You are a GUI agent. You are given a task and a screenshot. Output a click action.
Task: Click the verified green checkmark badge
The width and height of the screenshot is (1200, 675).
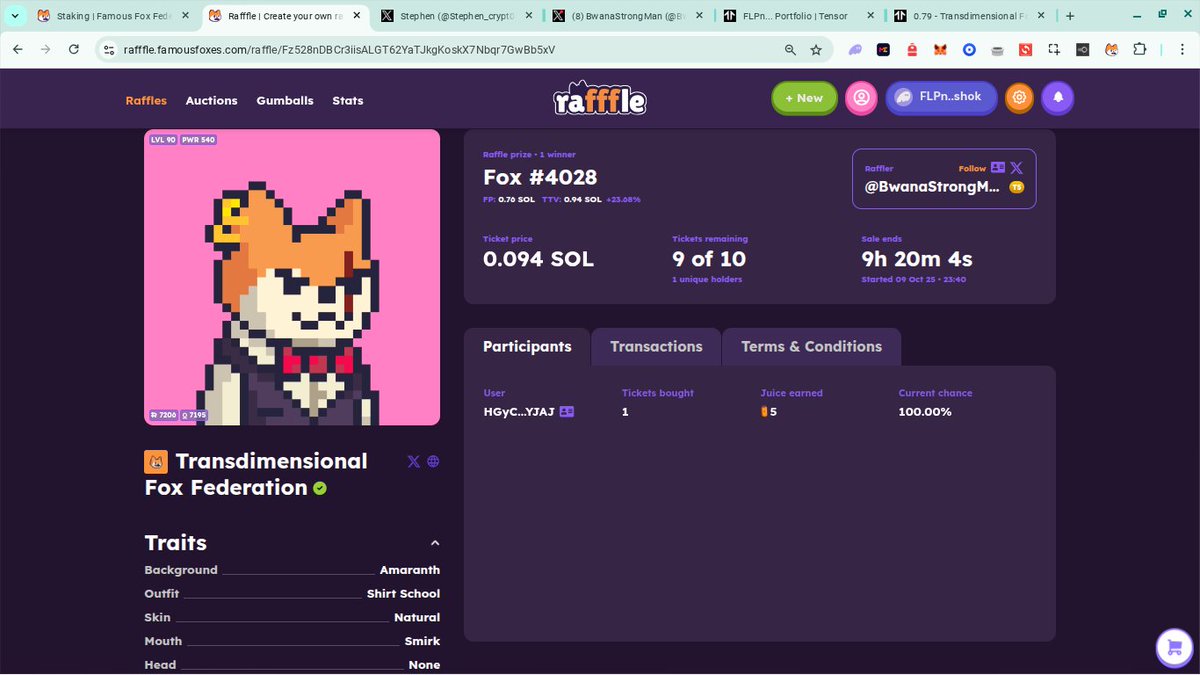click(320, 488)
